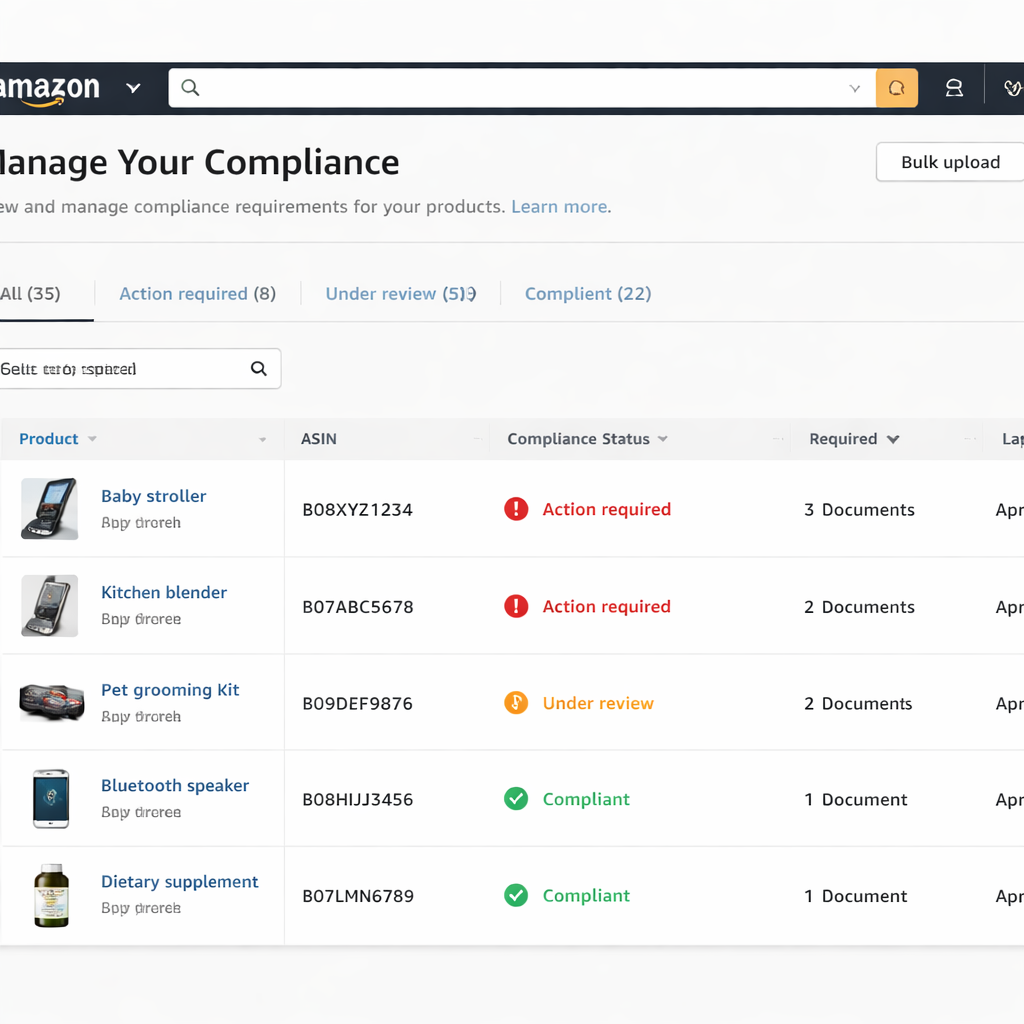The image size is (1024, 1024).
Task: Open the Learn more link
Action: point(559,207)
